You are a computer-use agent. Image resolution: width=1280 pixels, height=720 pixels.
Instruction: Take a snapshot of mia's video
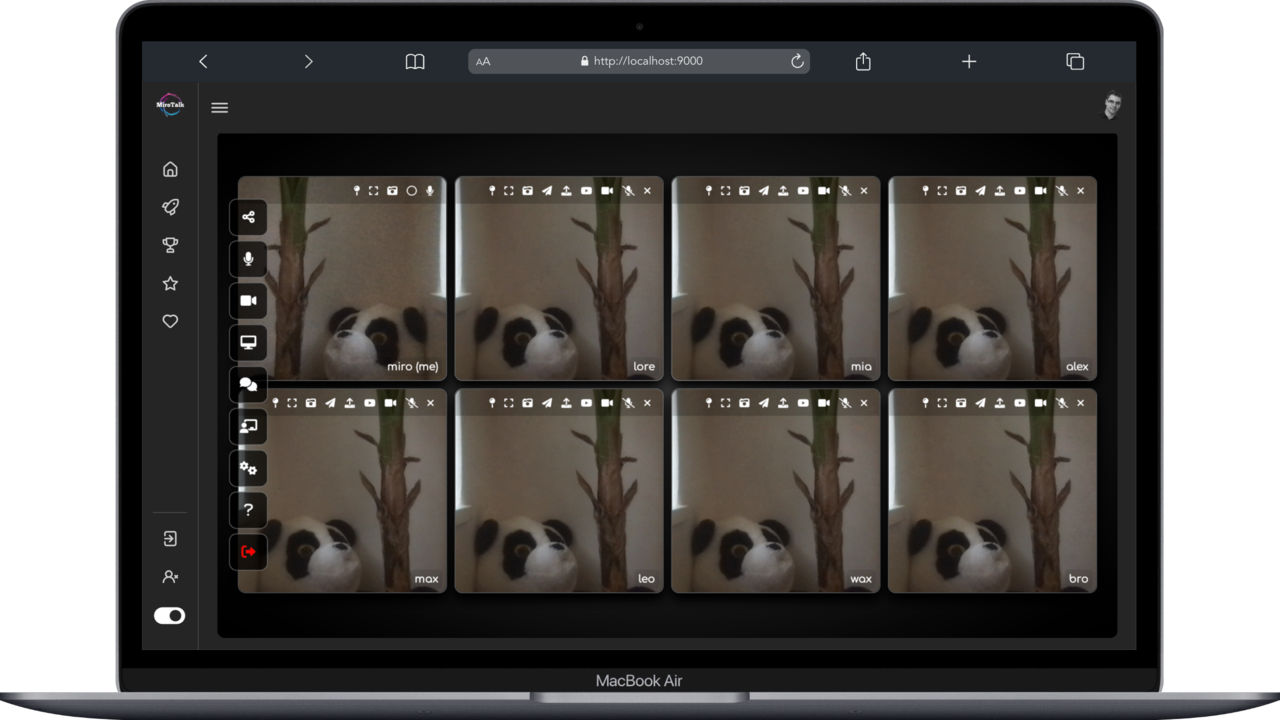[744, 190]
